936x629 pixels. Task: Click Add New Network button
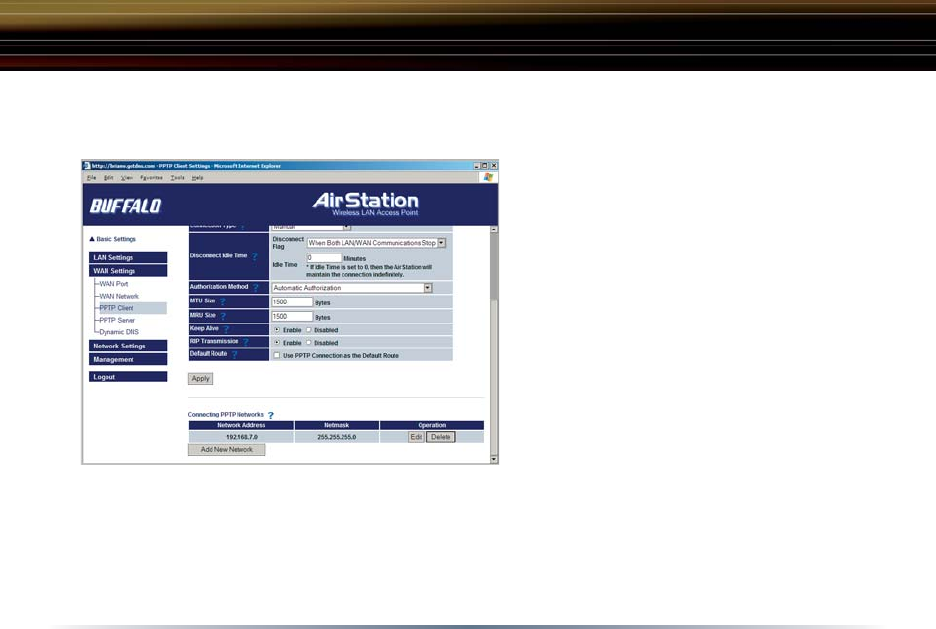coord(226,449)
